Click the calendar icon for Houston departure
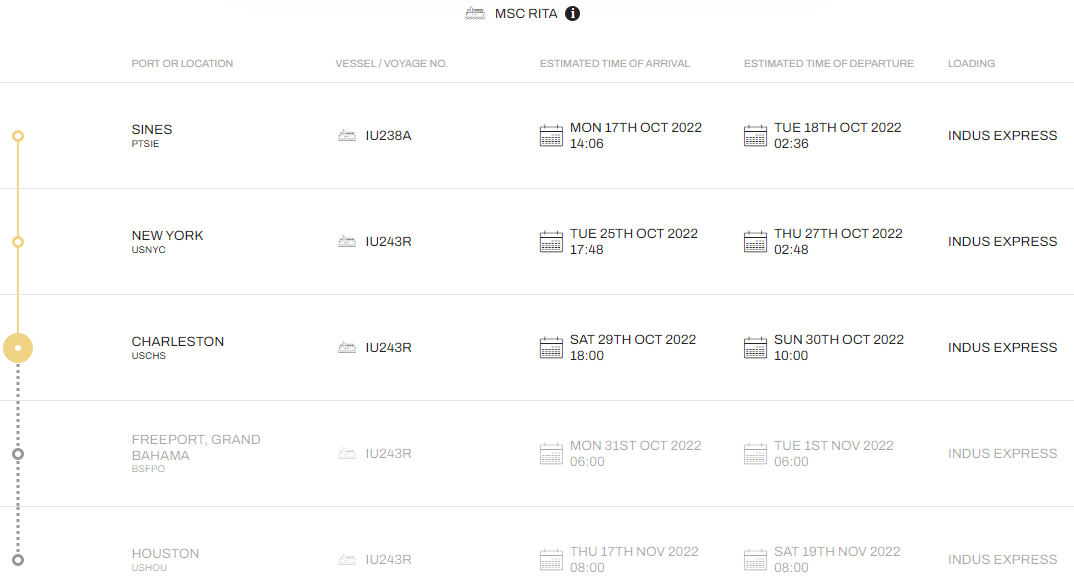 tap(755, 560)
